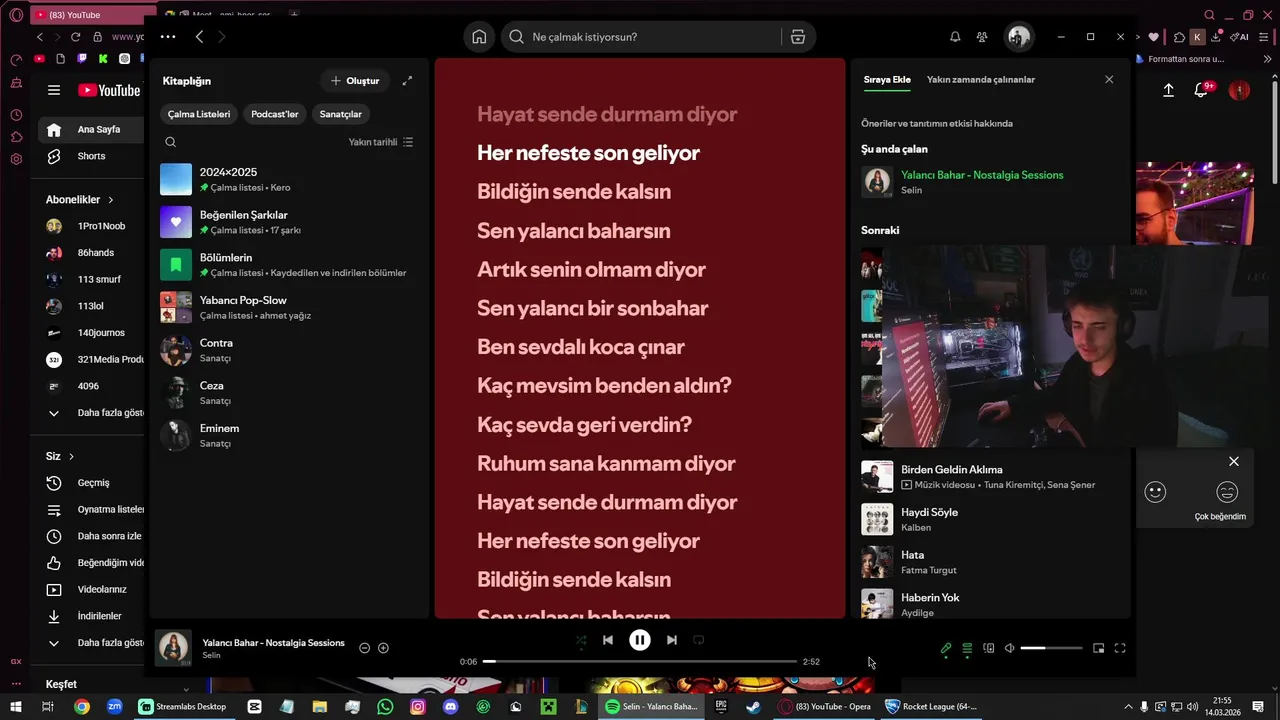Open Yabancı Pop-Slow playlist
Screen dimensions: 1280x720
(289, 308)
